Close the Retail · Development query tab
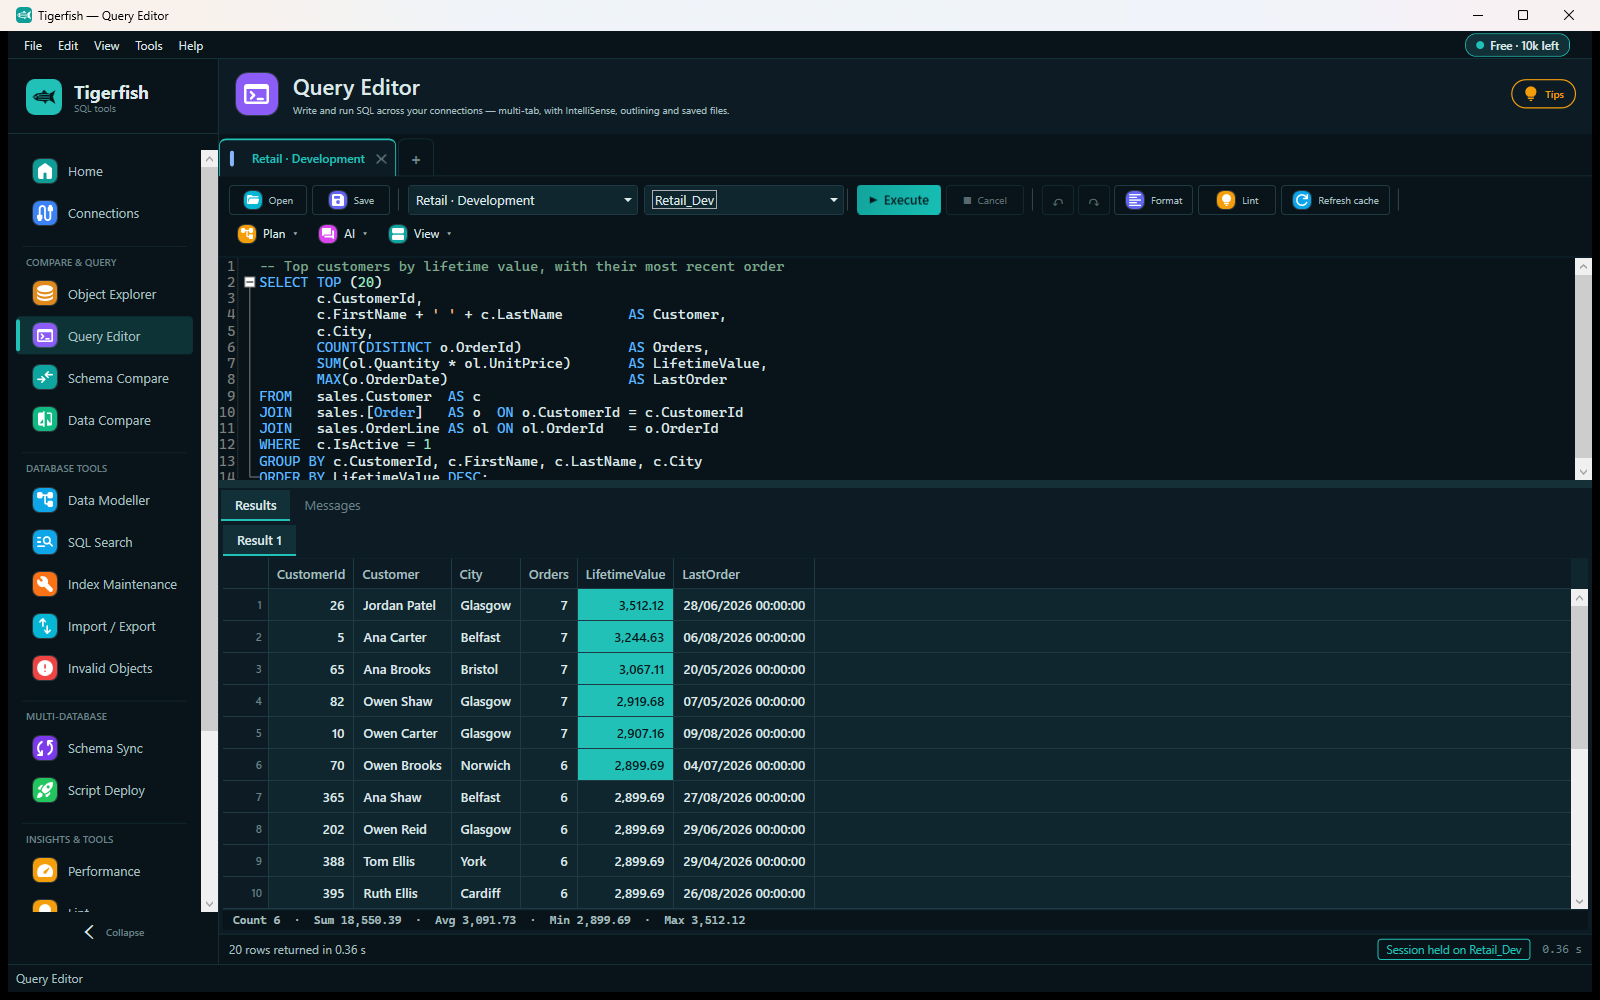 381,159
